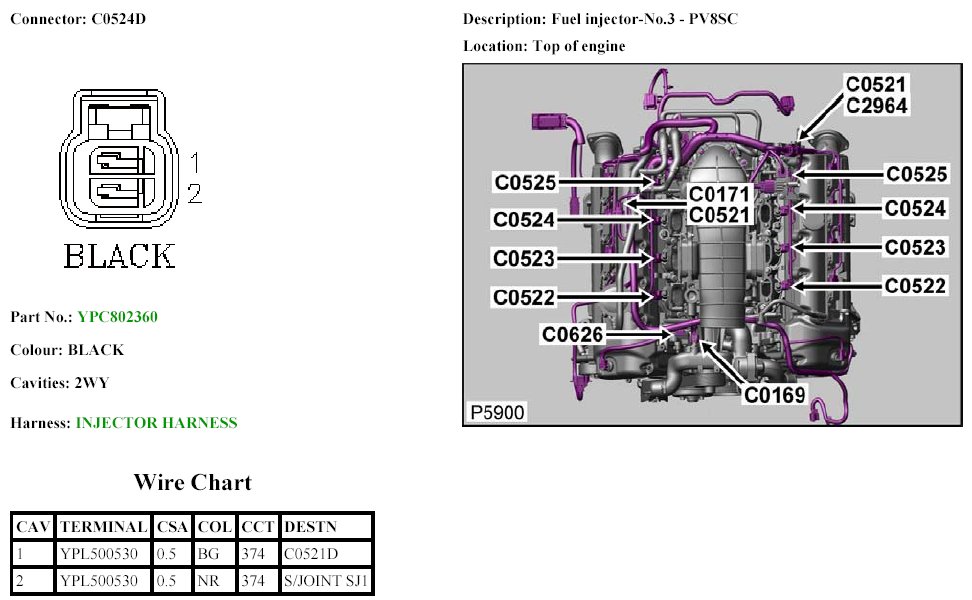Viewport: 972px width, 600px height.
Task: Select the BG wire colour cell
Action: coord(214,554)
